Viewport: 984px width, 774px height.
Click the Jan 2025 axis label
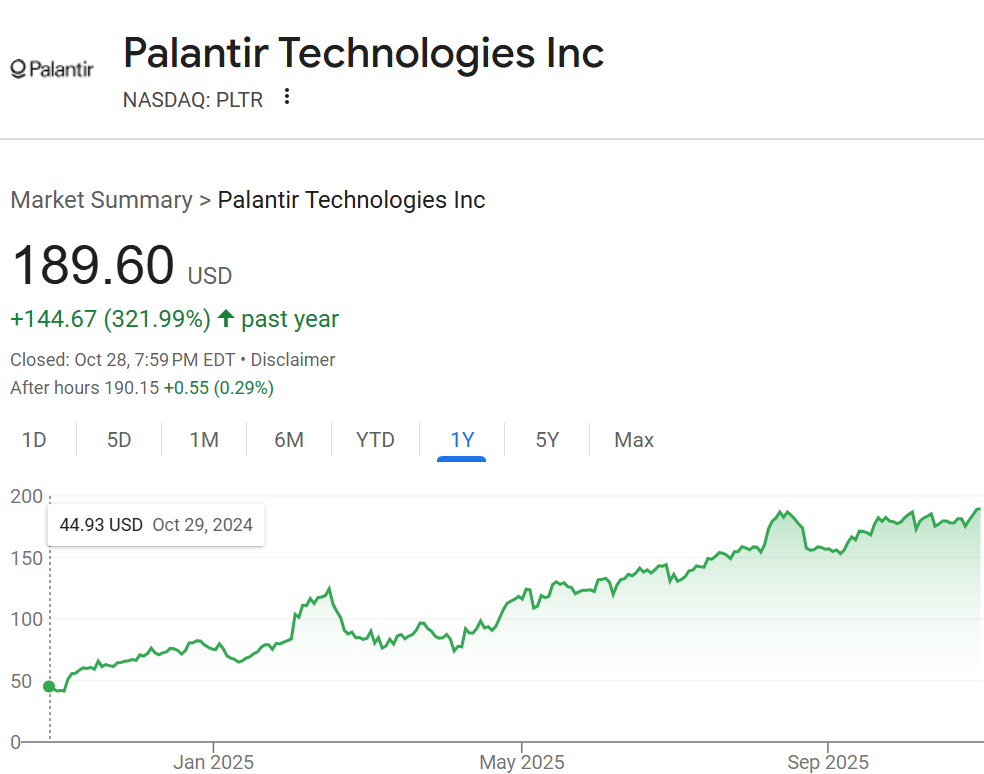point(212,761)
